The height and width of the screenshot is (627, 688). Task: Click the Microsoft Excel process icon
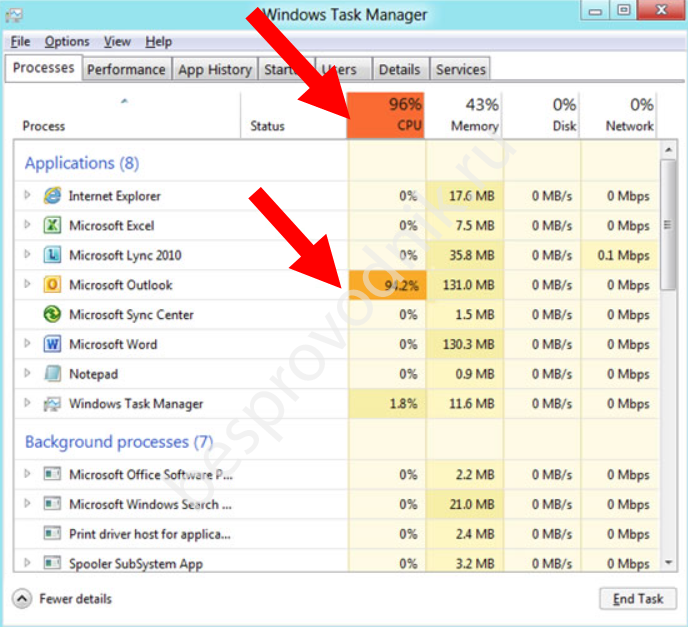pos(52,226)
